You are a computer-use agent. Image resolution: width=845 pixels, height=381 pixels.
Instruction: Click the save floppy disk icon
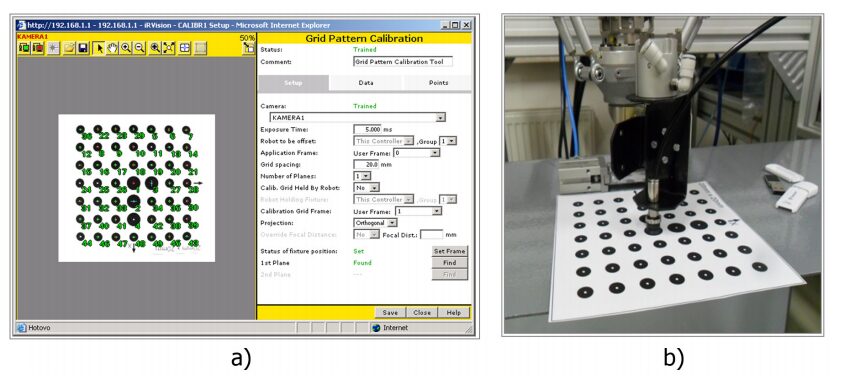click(x=82, y=48)
